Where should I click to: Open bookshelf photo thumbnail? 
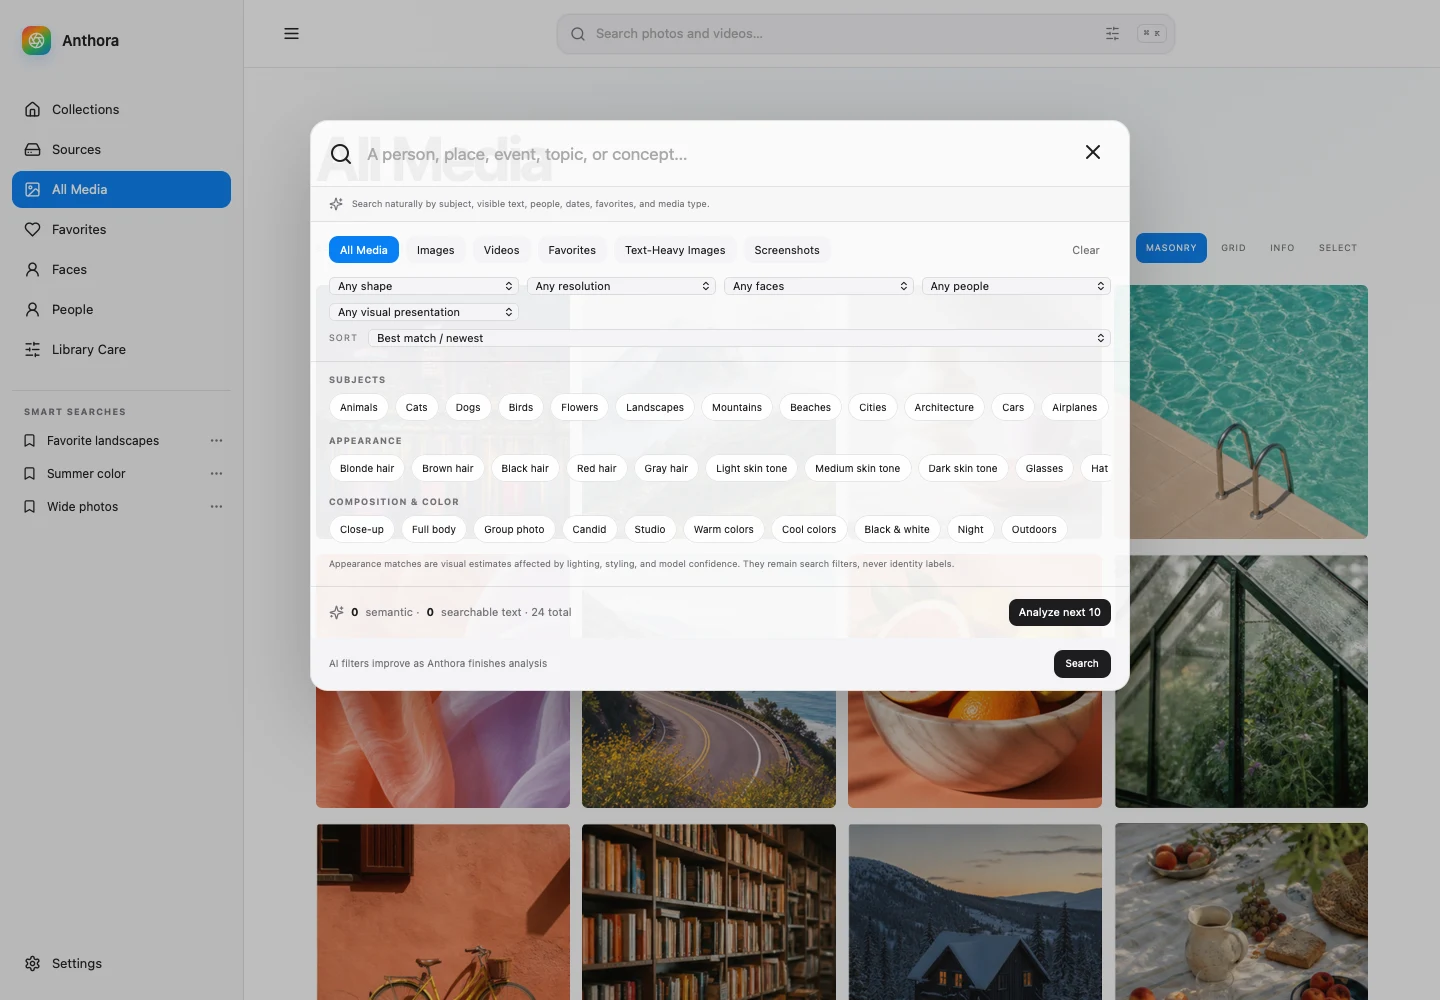pos(709,911)
